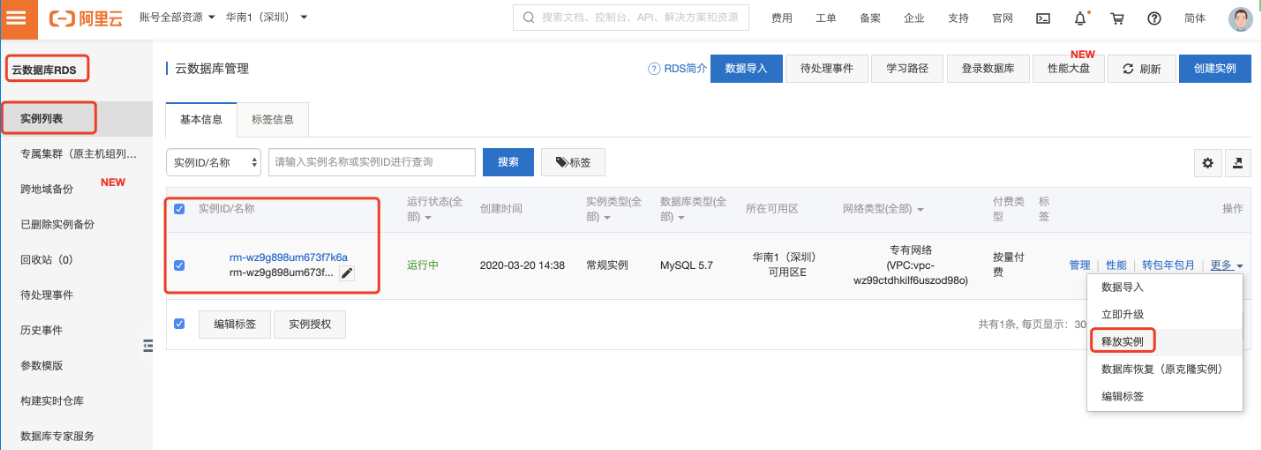Click the 学习路径 button

pos(907,68)
